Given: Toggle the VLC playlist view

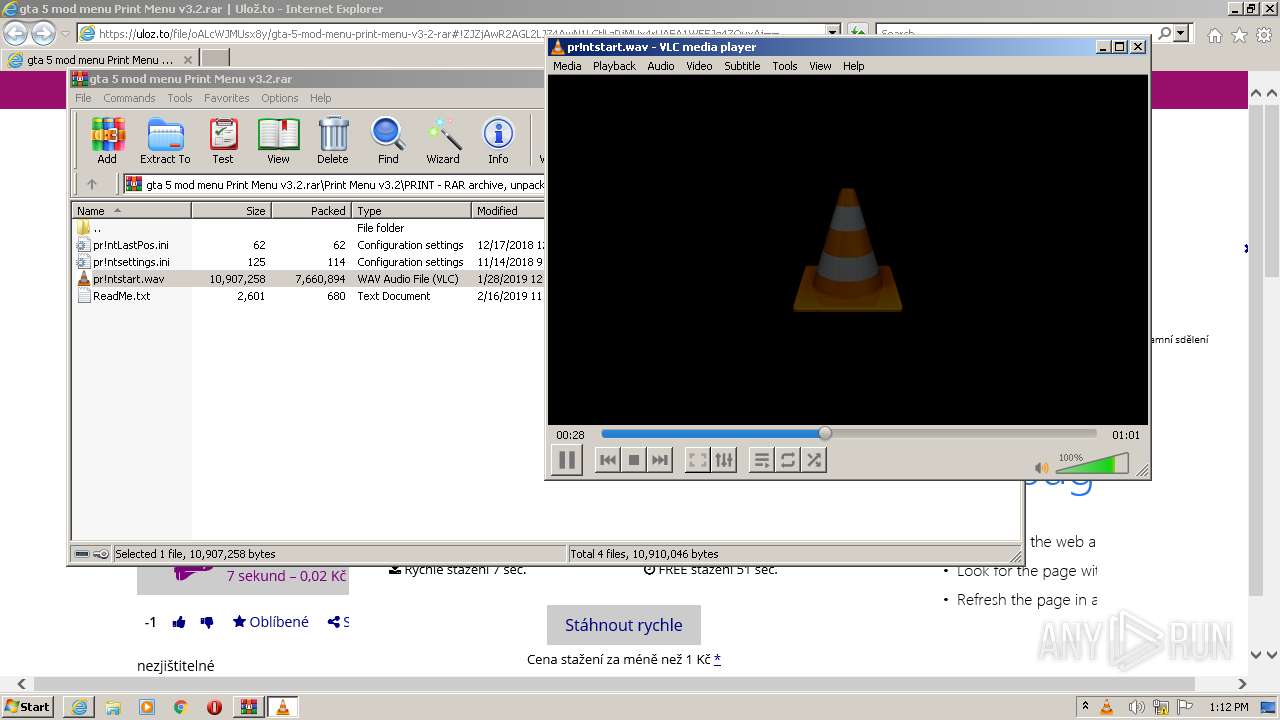Looking at the screenshot, I should (762, 460).
